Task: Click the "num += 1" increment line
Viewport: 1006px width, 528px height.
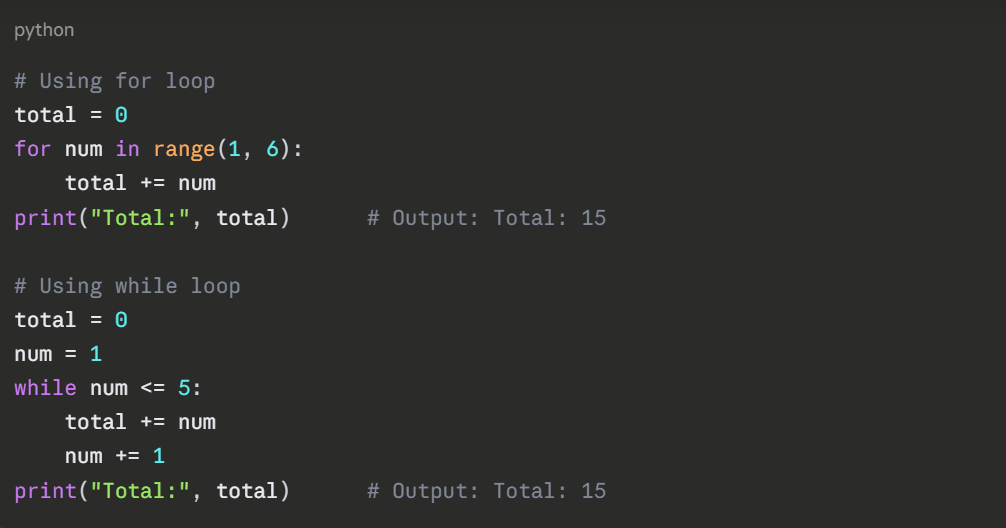Action: [114, 456]
